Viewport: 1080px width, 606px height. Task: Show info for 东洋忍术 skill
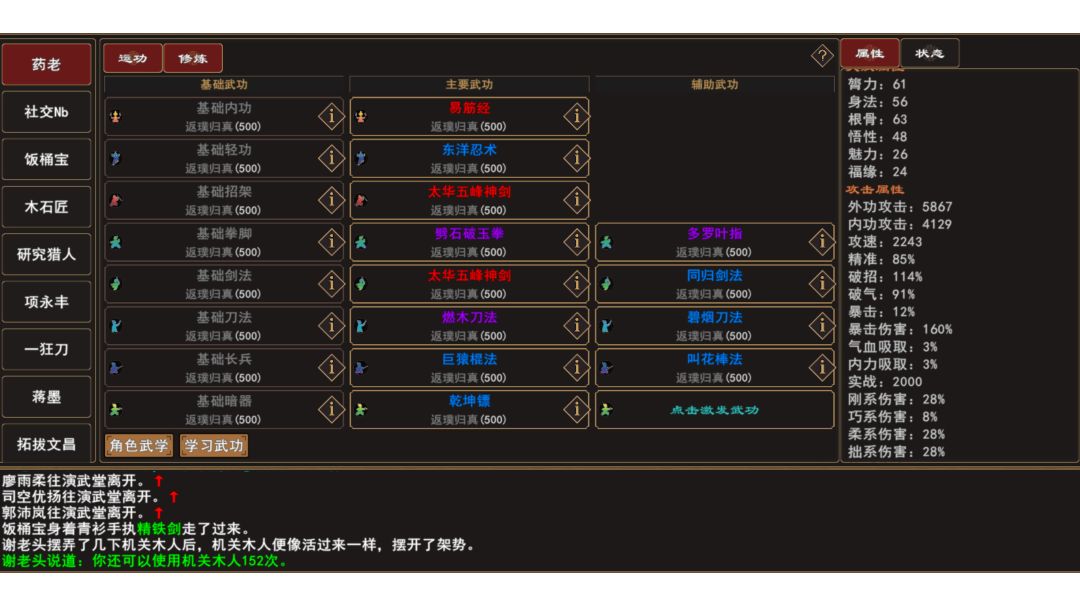point(576,158)
